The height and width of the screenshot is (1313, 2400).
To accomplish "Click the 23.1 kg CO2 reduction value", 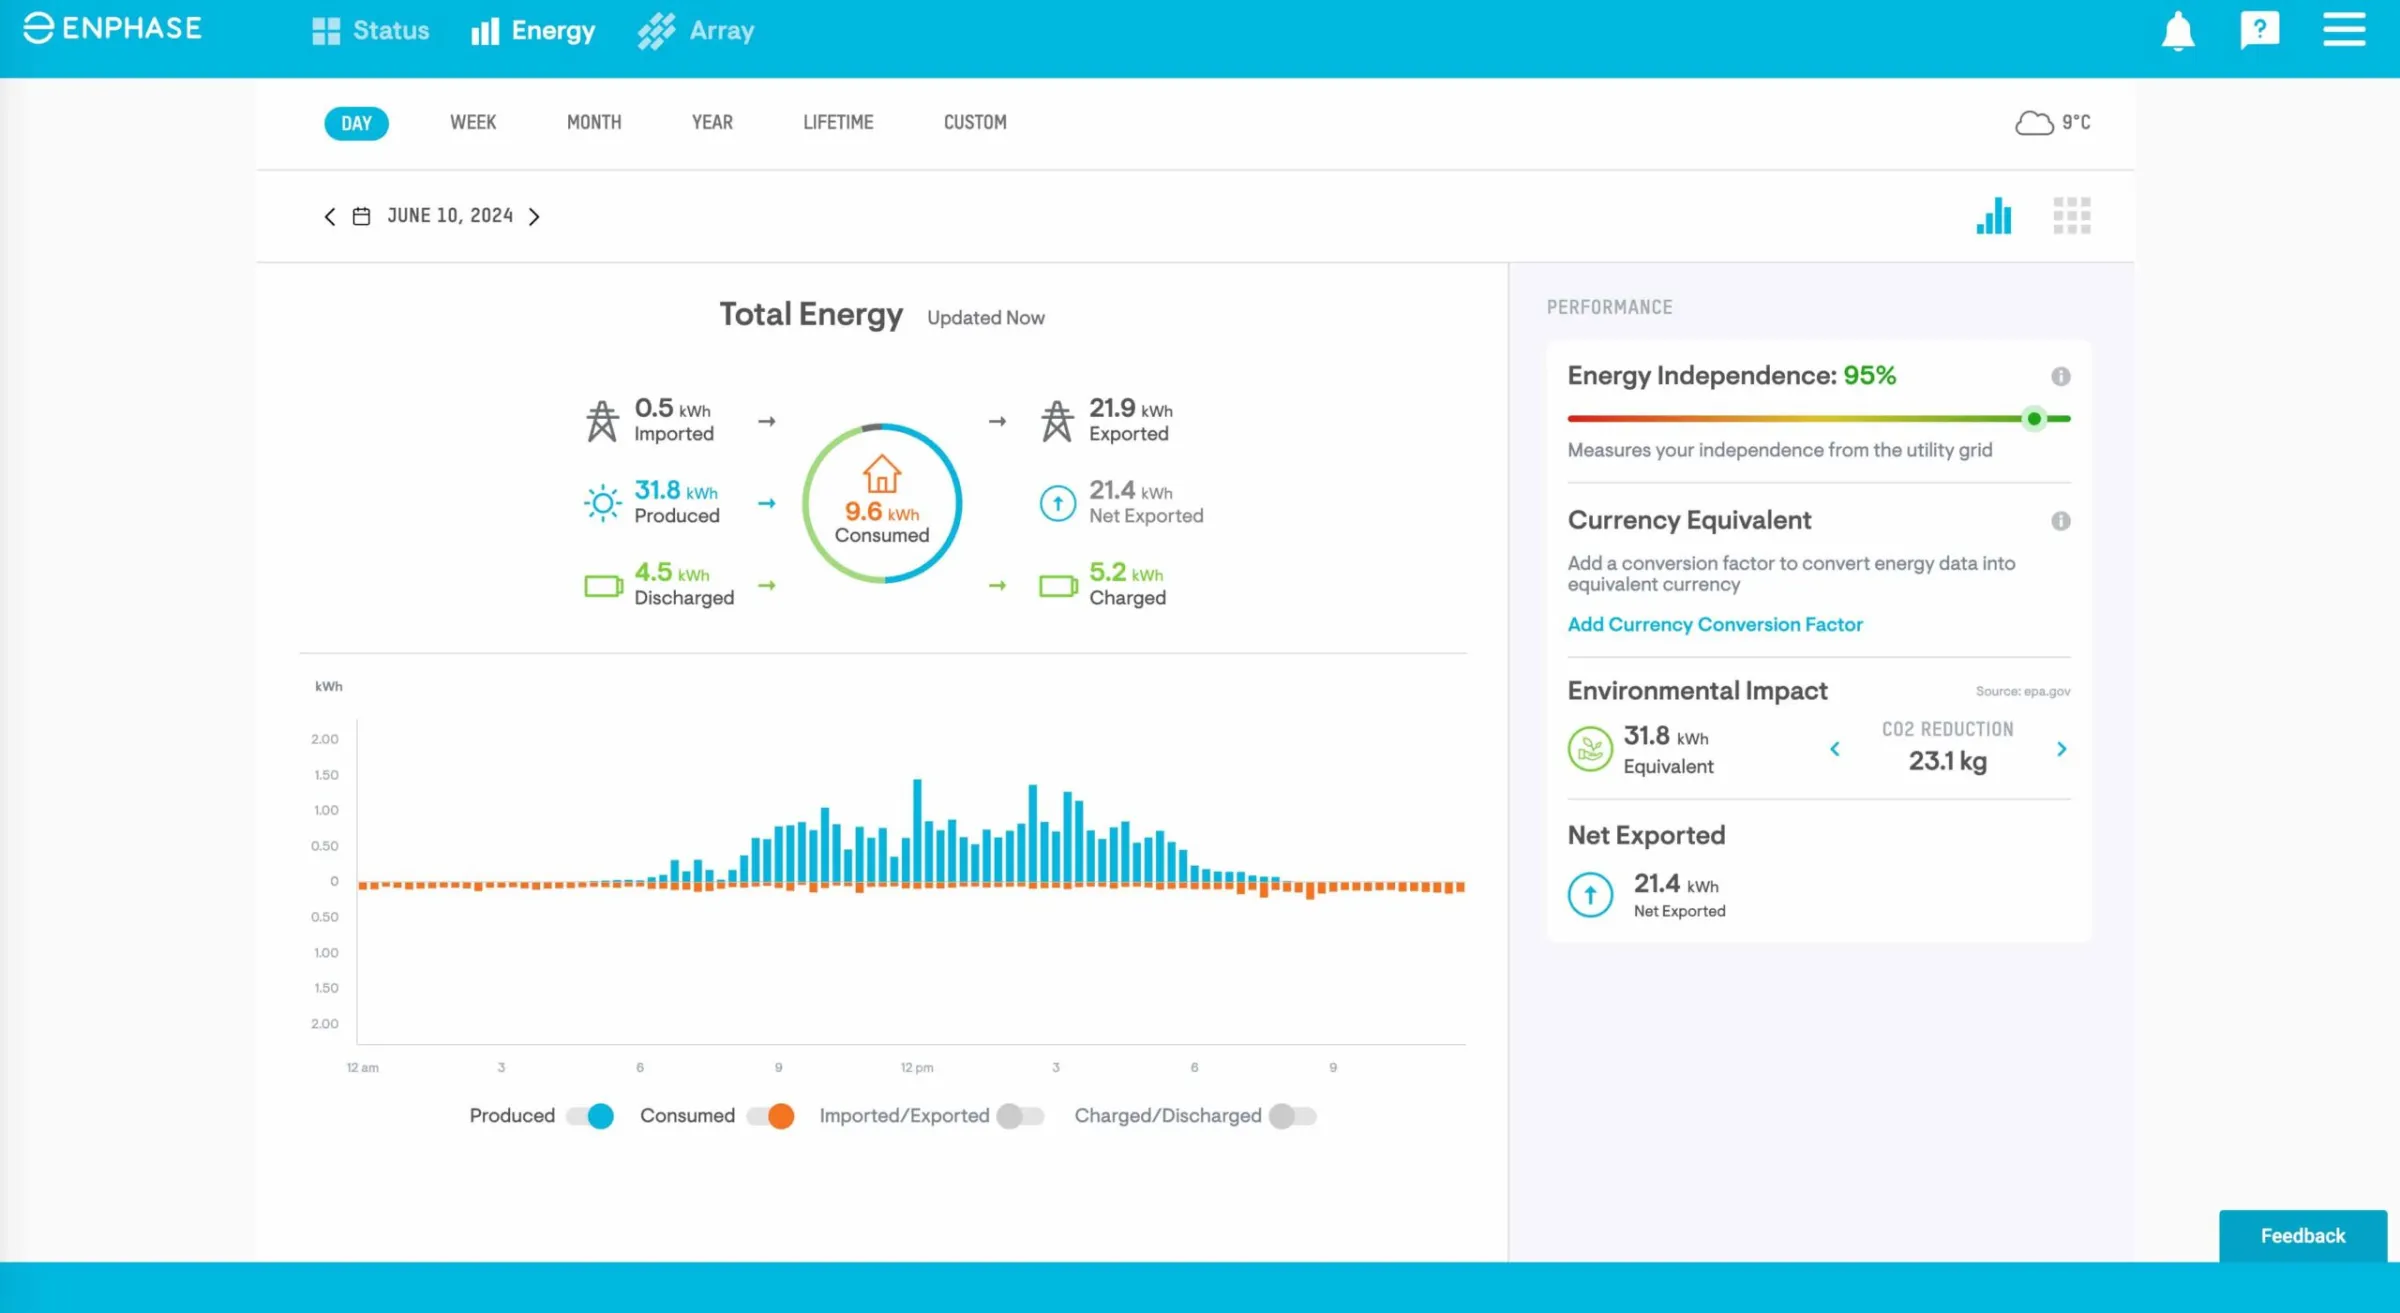I will (1947, 762).
